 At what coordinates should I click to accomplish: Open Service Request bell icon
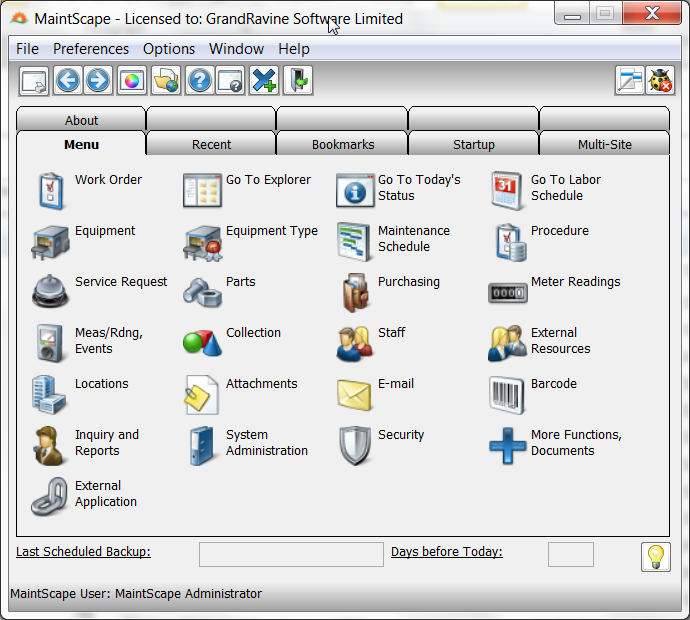coord(50,291)
